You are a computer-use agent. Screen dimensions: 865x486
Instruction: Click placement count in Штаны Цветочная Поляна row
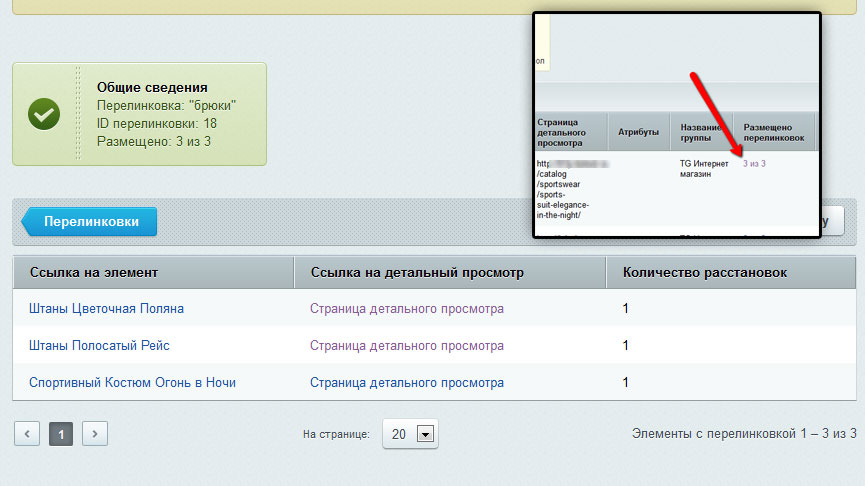pyautogui.click(x=626, y=309)
